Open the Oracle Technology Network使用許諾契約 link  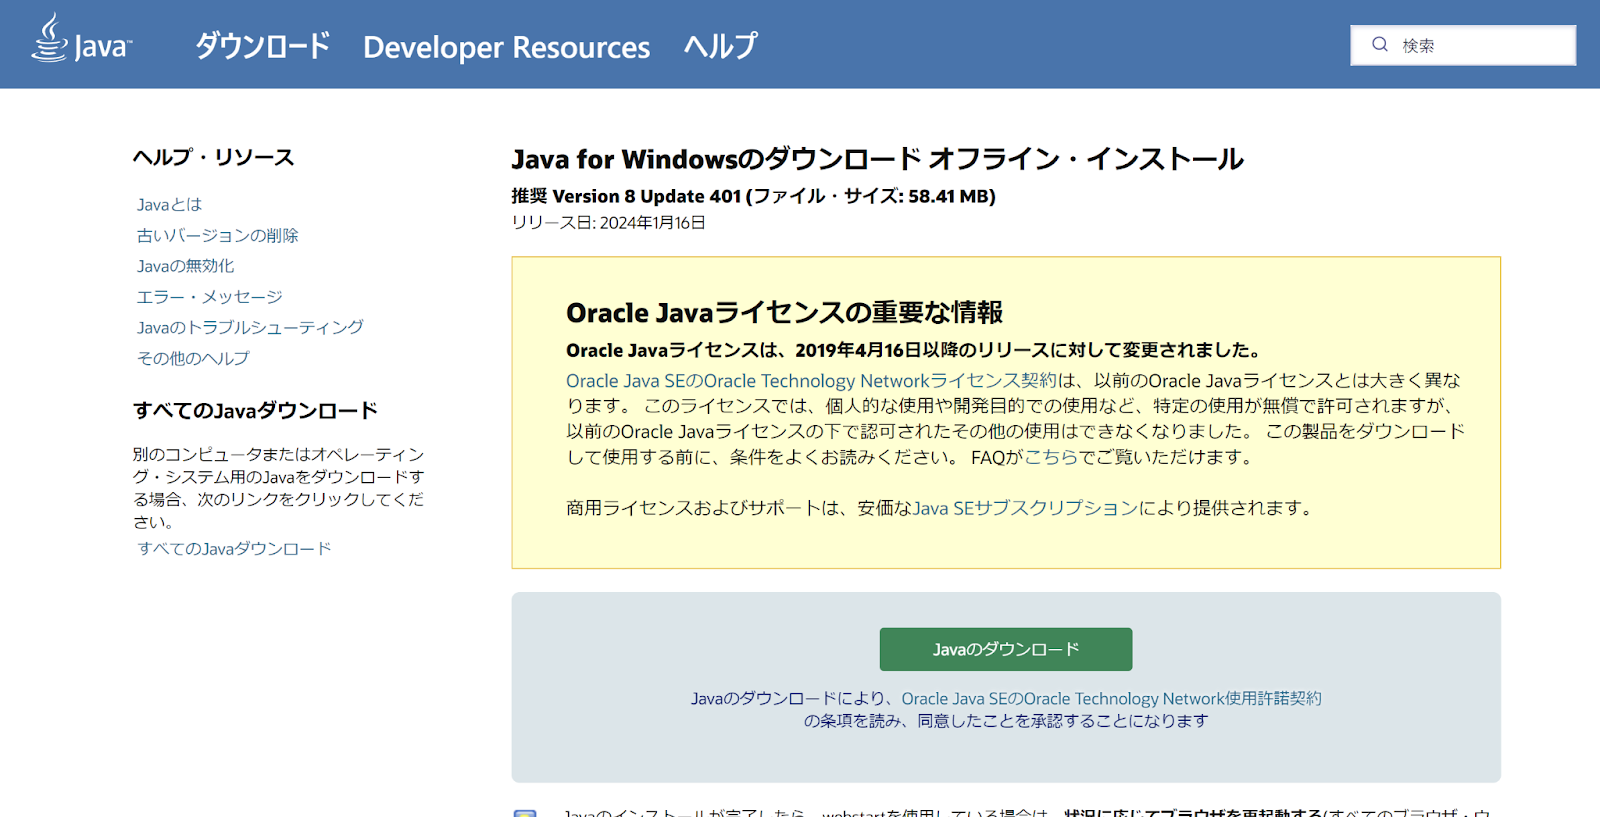point(1111,698)
